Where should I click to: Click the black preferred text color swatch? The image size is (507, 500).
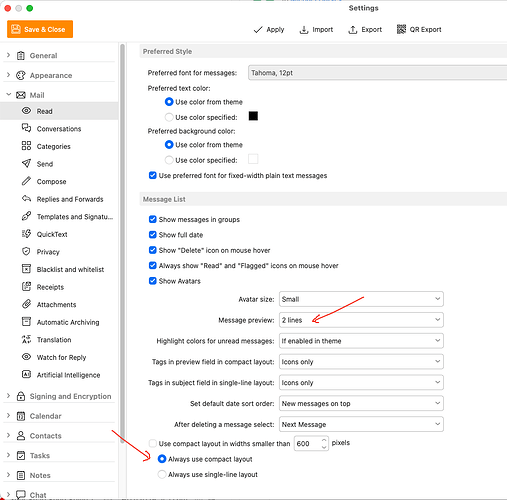tap(253, 116)
